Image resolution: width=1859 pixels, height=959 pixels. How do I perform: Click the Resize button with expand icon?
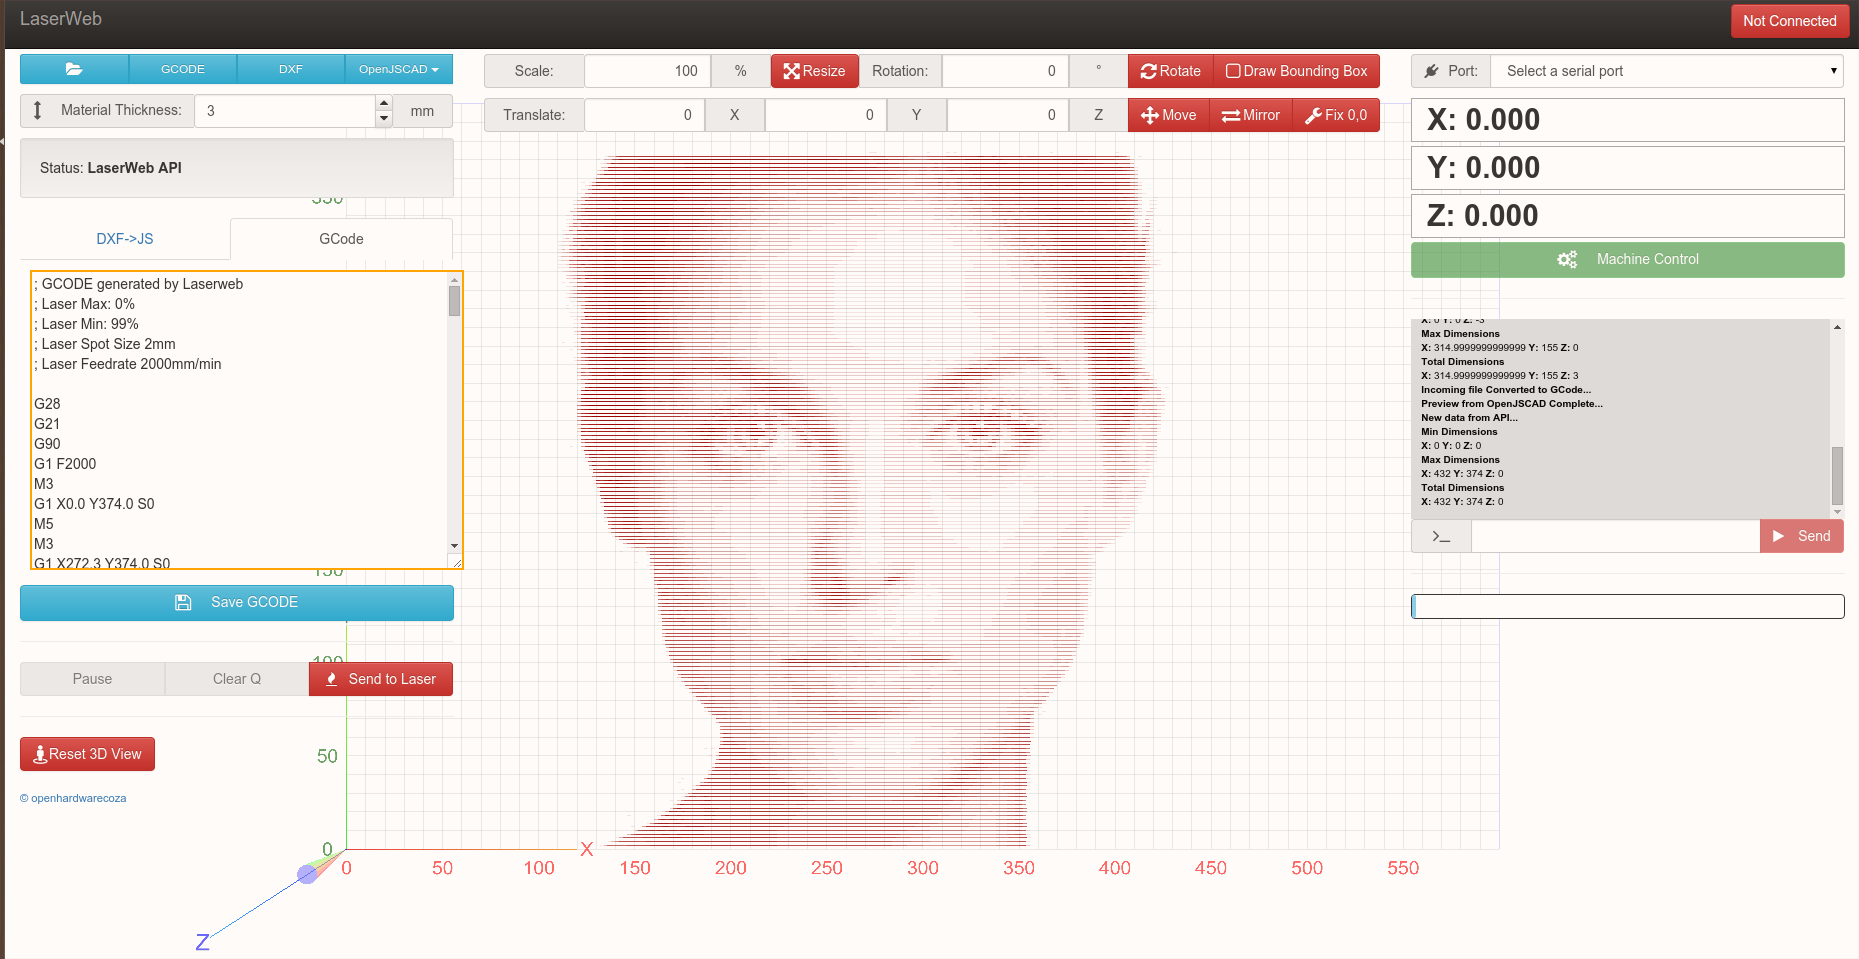click(x=814, y=71)
